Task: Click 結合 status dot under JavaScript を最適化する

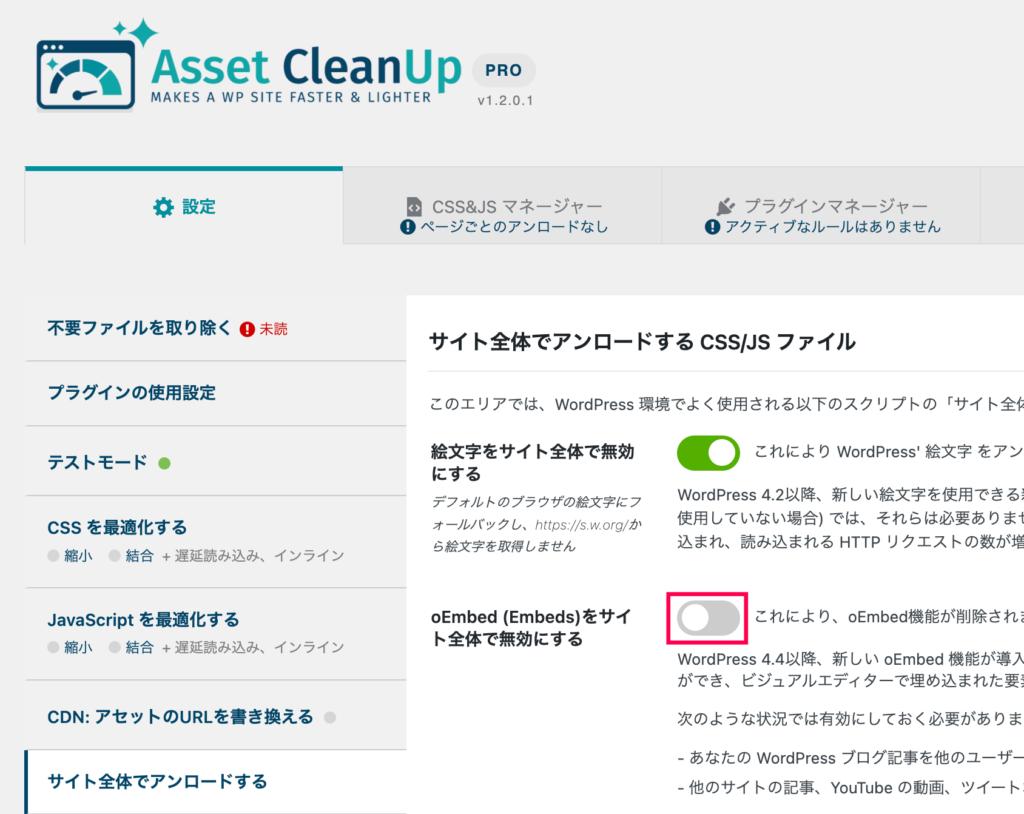Action: pyautogui.click(x=115, y=647)
